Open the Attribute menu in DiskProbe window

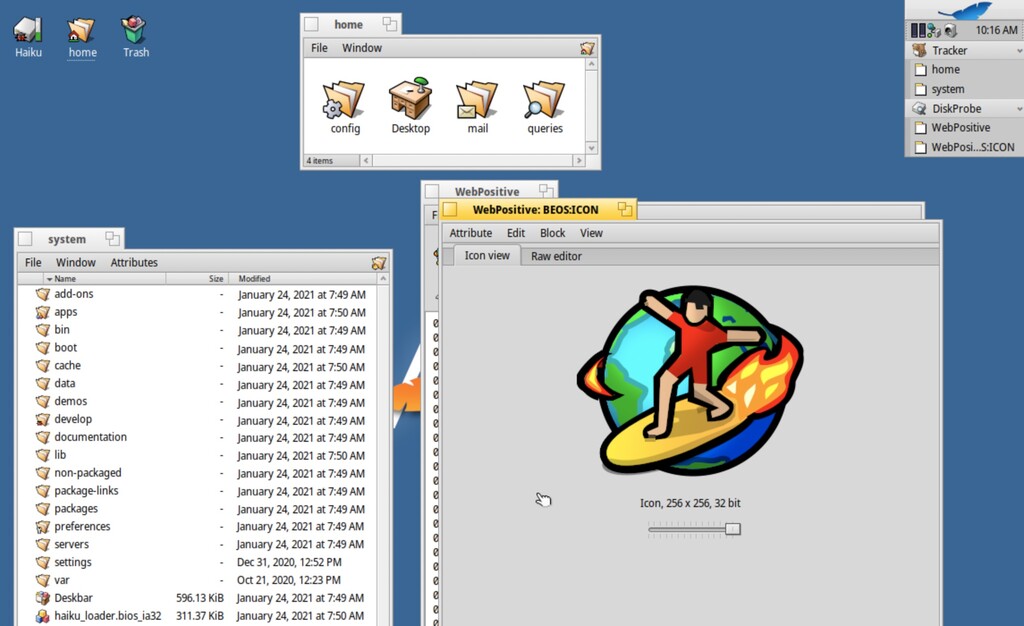point(470,233)
